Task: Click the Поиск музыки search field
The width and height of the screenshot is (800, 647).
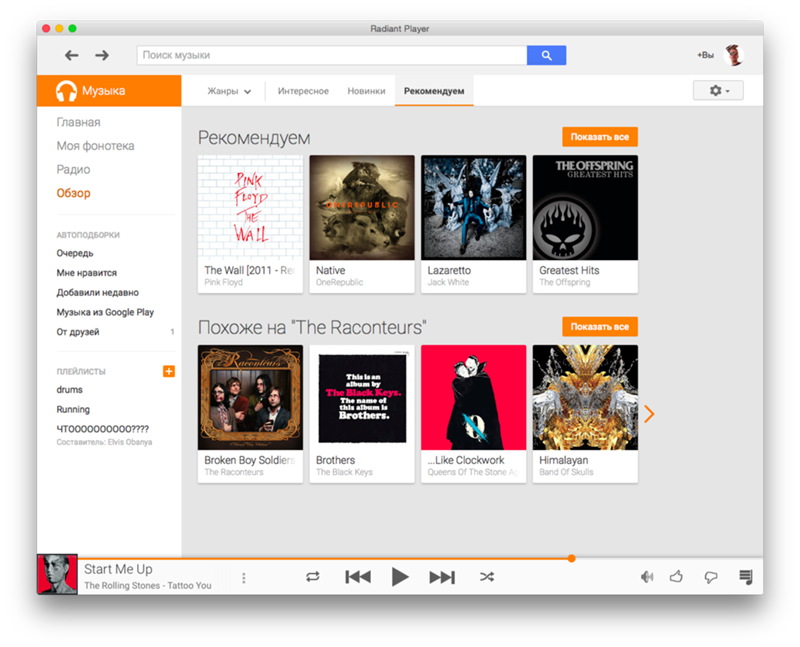Action: click(x=332, y=55)
